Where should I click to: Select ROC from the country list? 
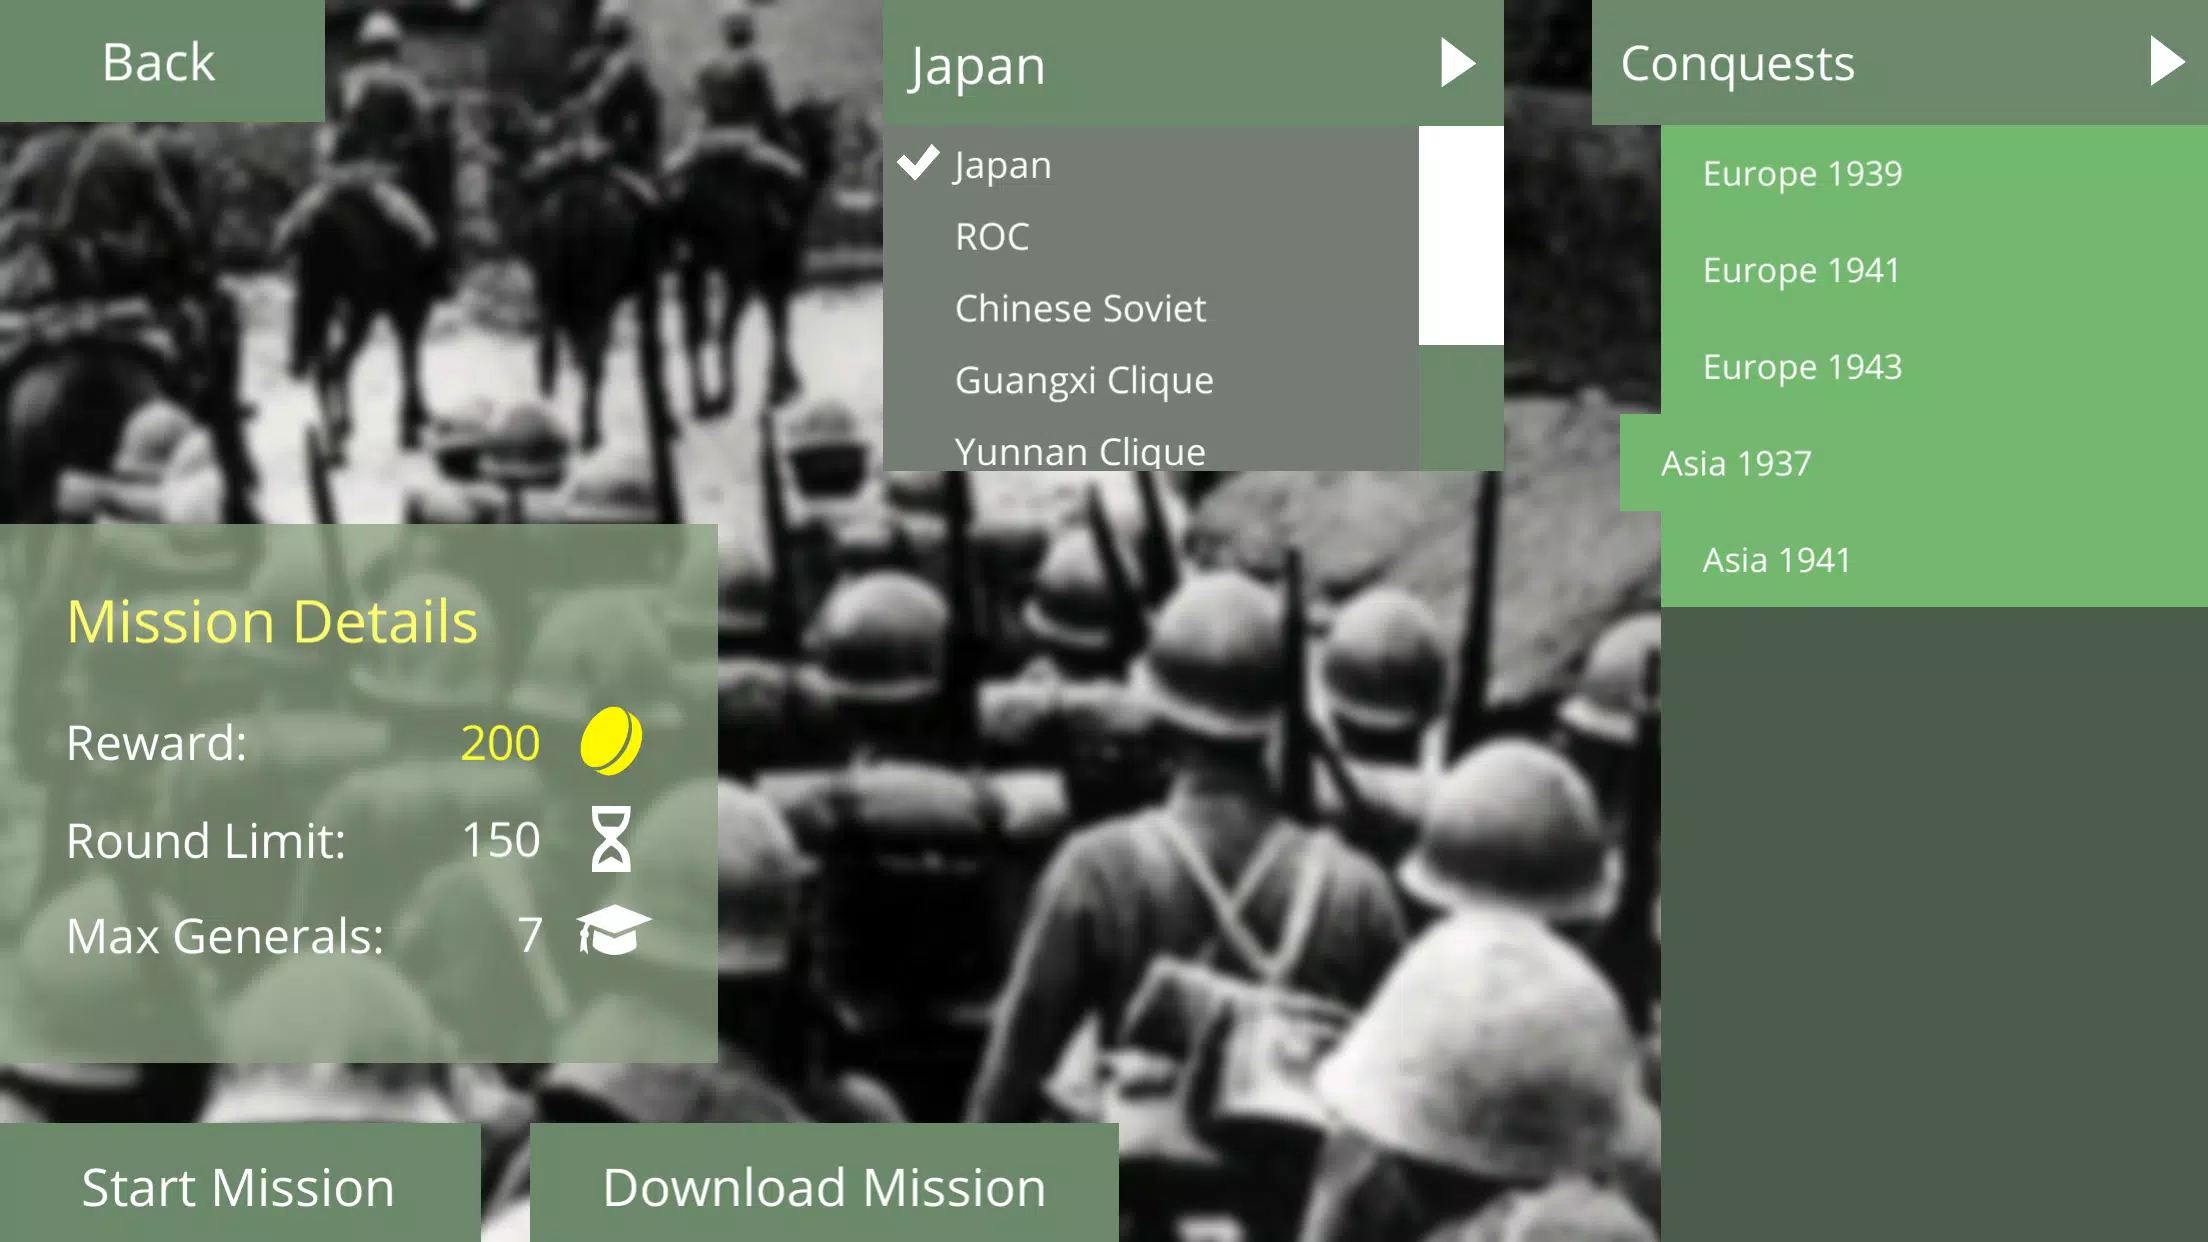point(992,237)
